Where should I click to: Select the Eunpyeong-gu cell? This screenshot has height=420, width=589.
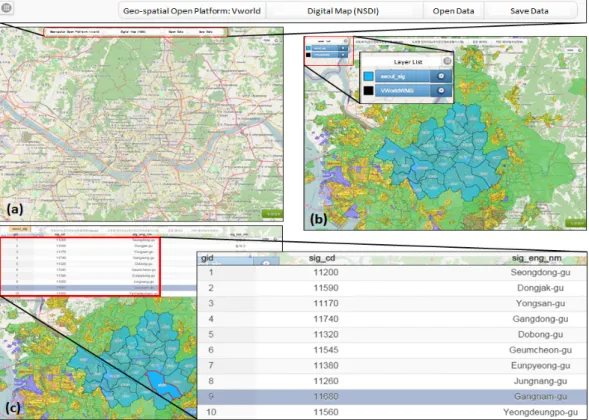[x=540, y=365]
